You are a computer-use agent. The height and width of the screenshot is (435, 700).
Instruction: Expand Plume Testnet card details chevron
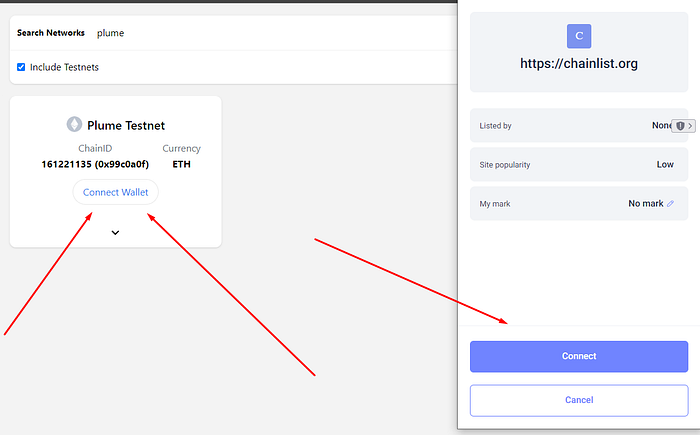[115, 233]
